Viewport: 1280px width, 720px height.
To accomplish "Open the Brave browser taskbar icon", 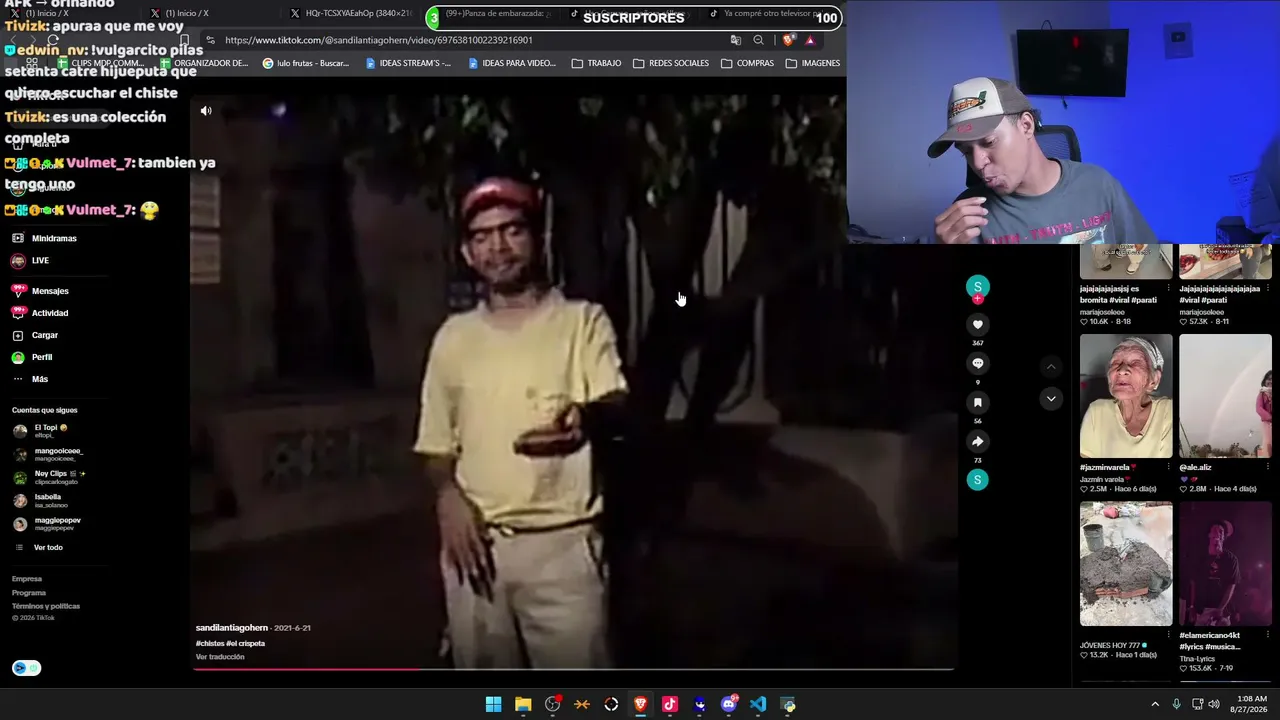I will click(640, 704).
